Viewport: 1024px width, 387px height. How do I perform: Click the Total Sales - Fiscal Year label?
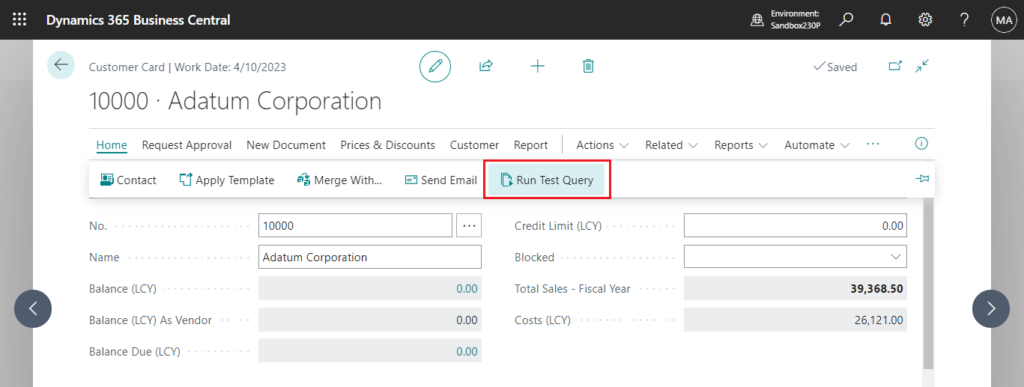(572, 288)
